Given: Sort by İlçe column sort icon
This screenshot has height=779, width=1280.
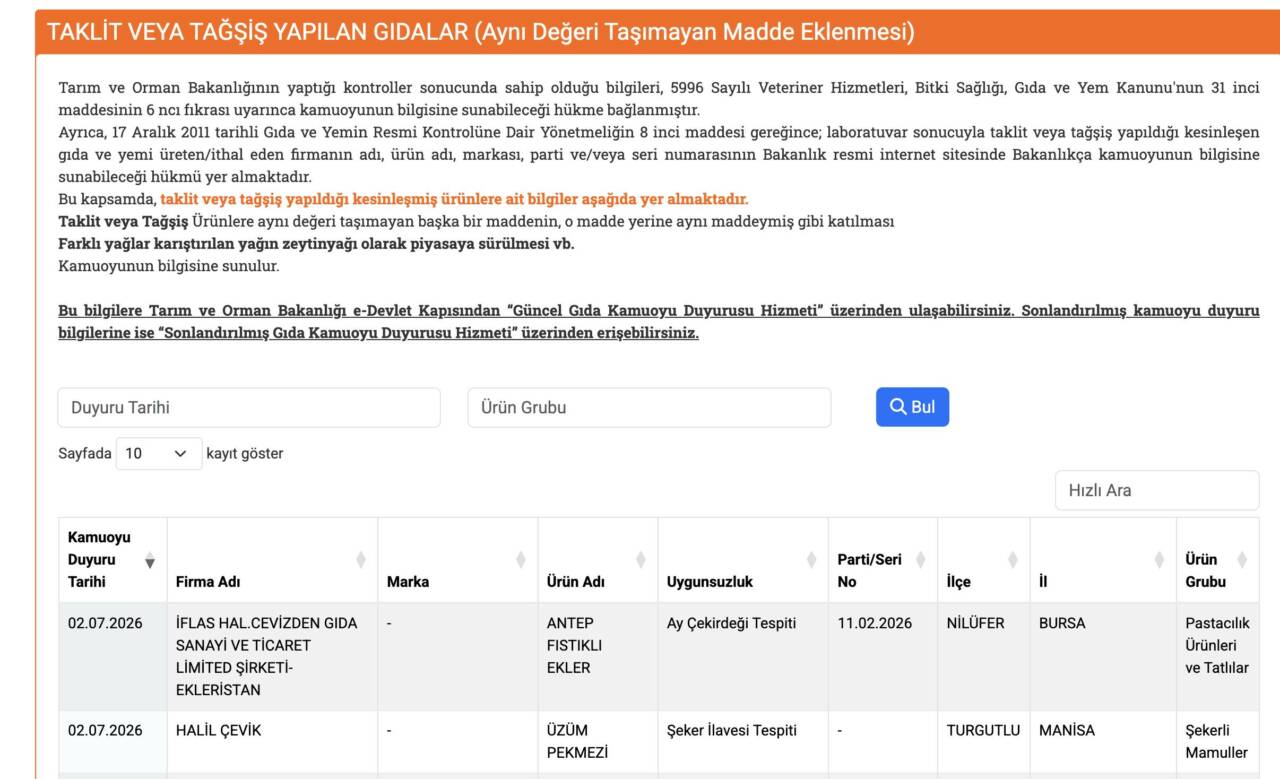Looking at the screenshot, I should coord(1013,560).
